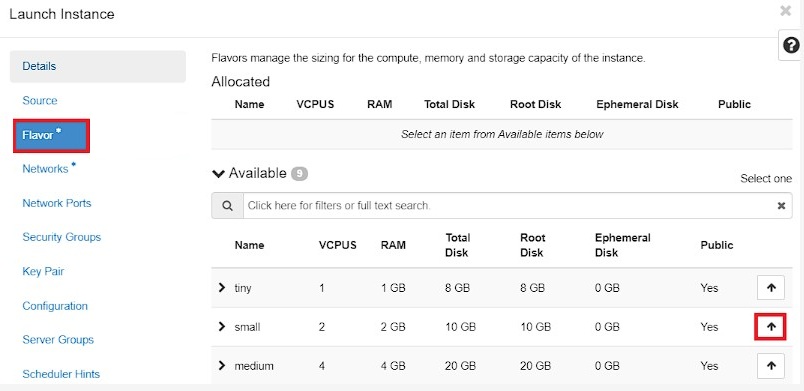Open the Source step
This screenshot has width=804, height=391.
(40, 100)
